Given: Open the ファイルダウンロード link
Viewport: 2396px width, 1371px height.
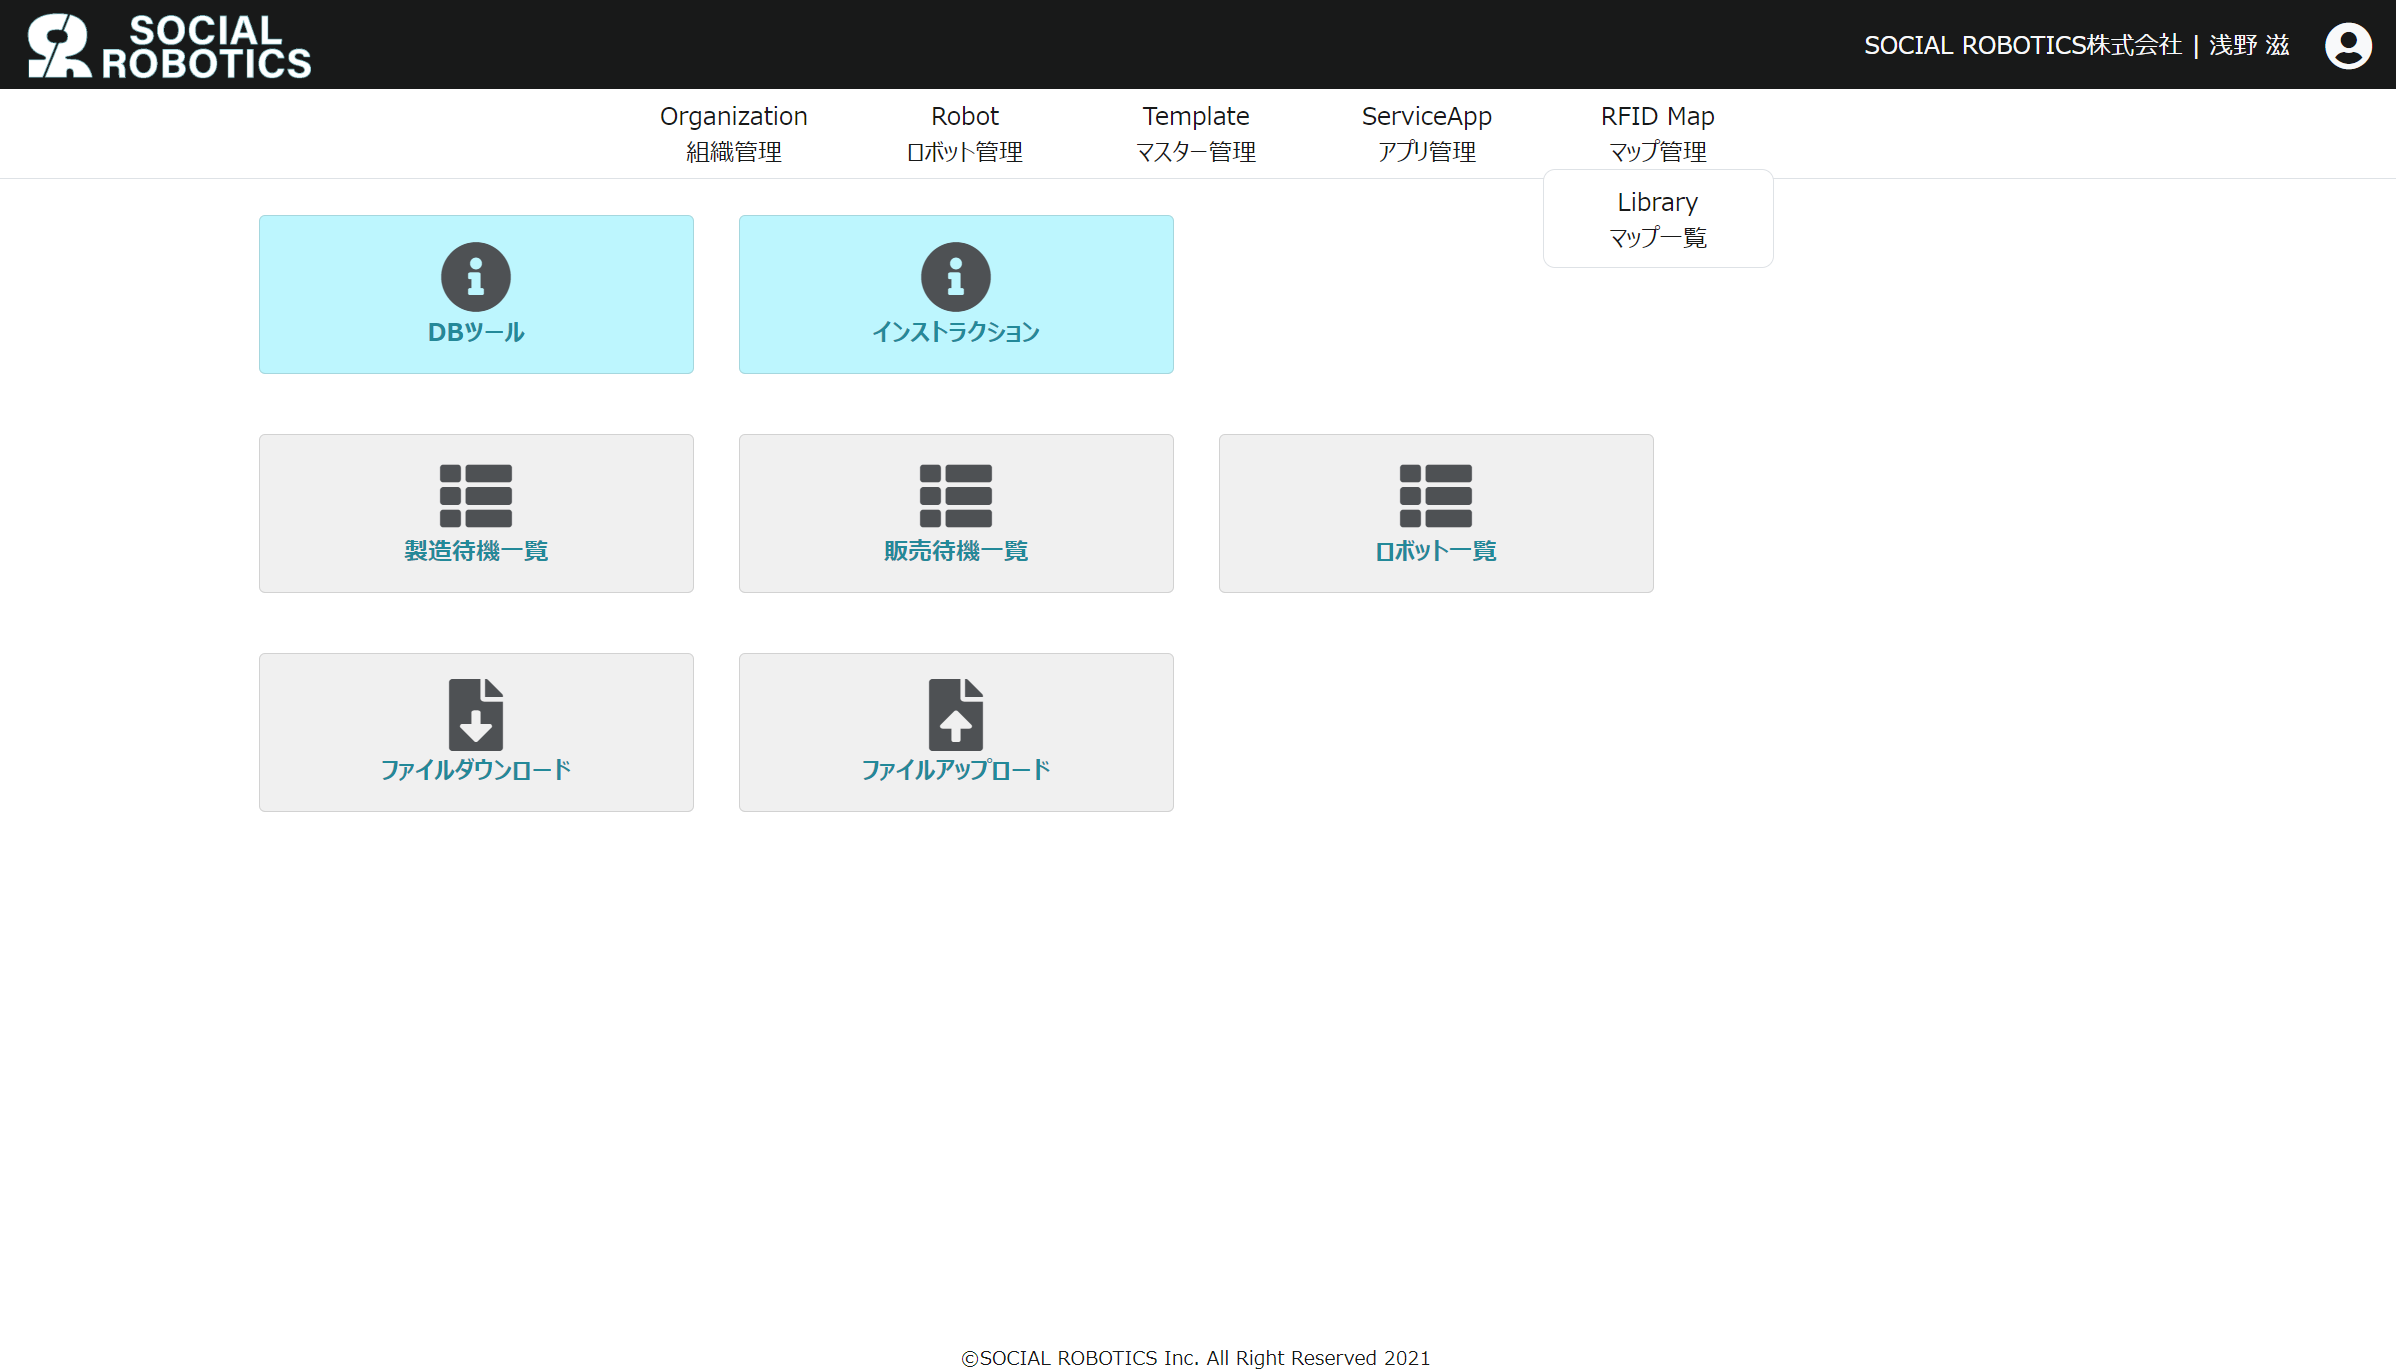Looking at the screenshot, I should tap(476, 770).
